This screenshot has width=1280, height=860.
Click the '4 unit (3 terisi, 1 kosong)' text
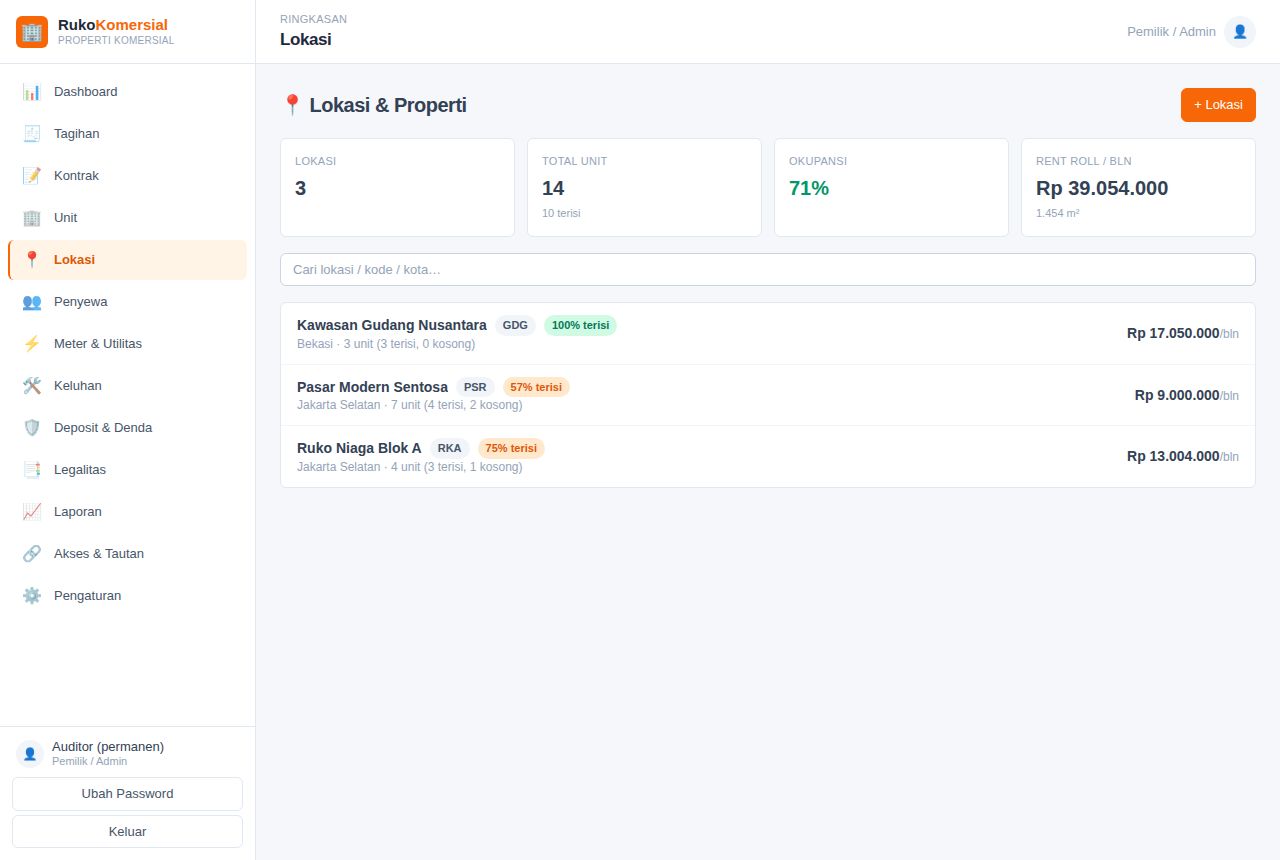(x=457, y=467)
